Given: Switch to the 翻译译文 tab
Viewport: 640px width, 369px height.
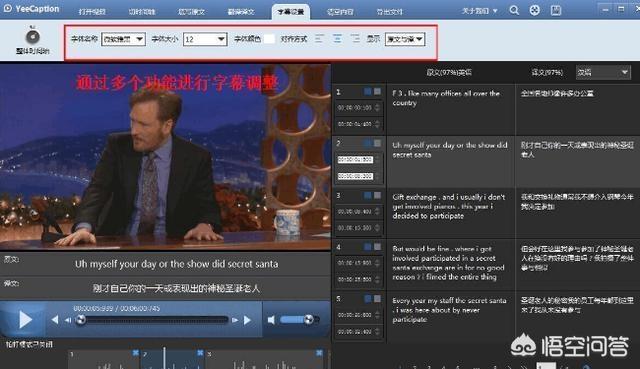Looking at the screenshot, I should [241, 12].
